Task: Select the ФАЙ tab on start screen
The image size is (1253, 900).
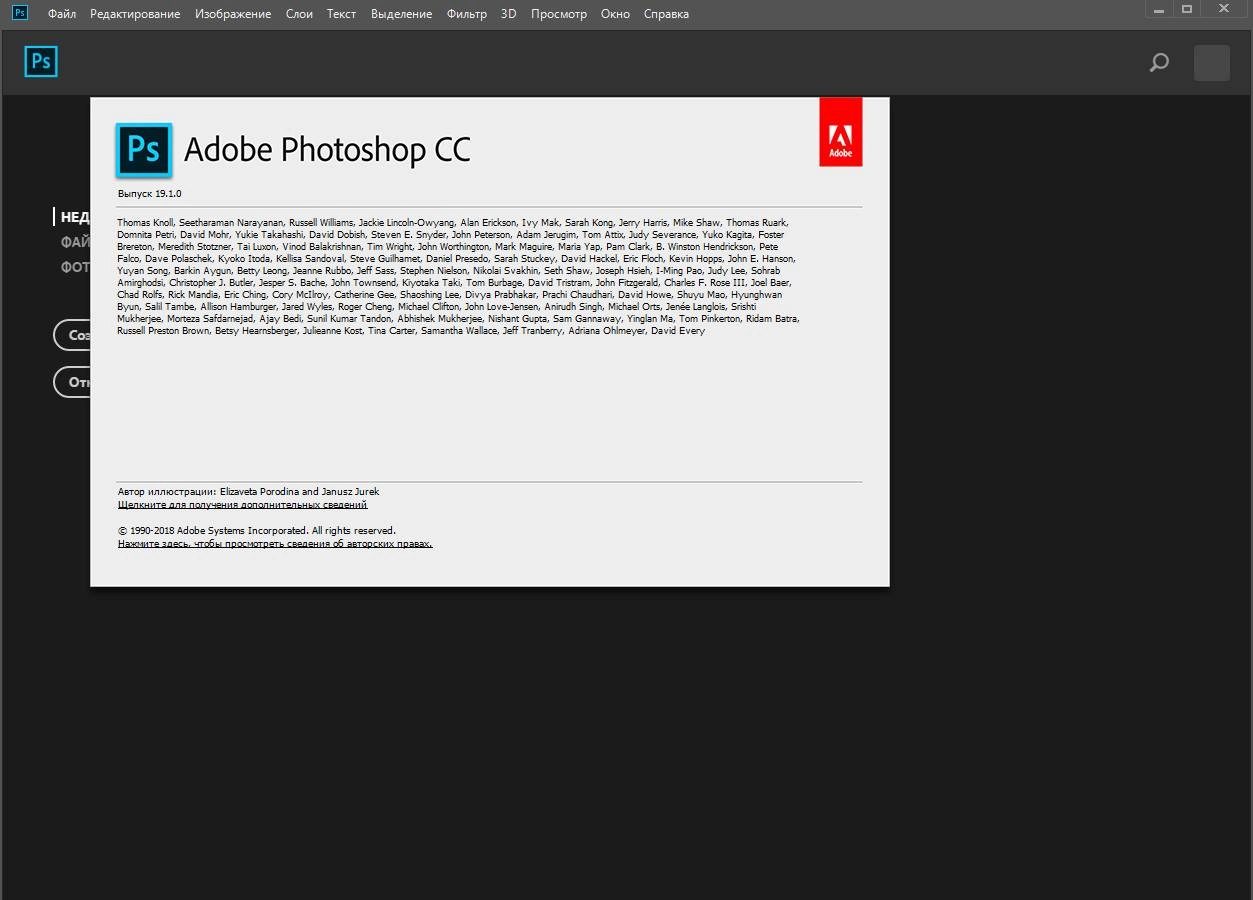Action: (75, 242)
